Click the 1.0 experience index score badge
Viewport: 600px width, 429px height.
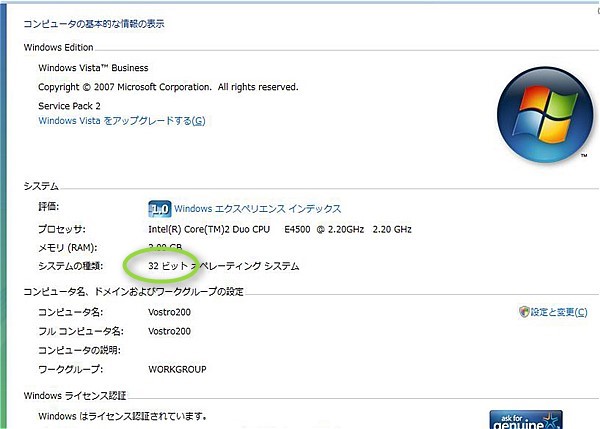coord(160,209)
